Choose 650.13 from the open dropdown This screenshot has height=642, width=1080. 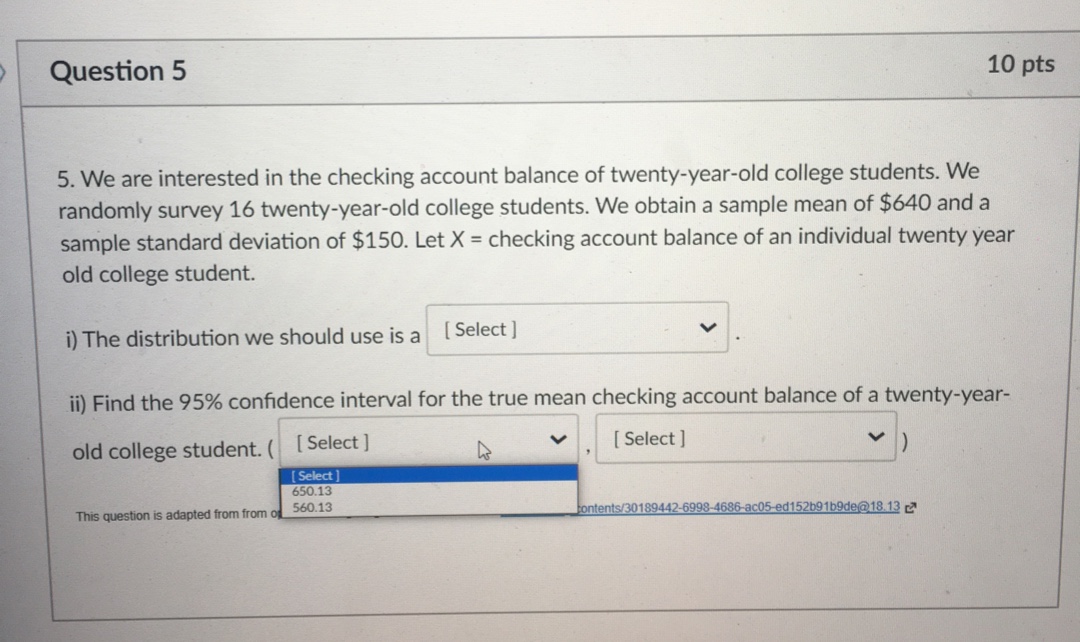311,490
